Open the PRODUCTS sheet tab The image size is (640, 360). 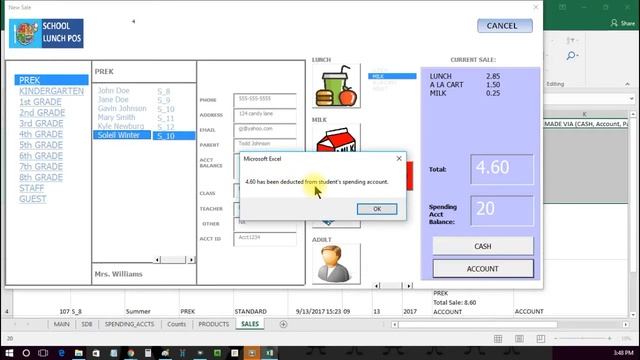coord(213,324)
